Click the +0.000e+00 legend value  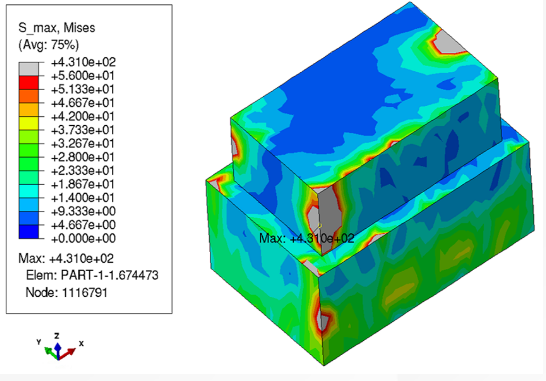pos(83,239)
